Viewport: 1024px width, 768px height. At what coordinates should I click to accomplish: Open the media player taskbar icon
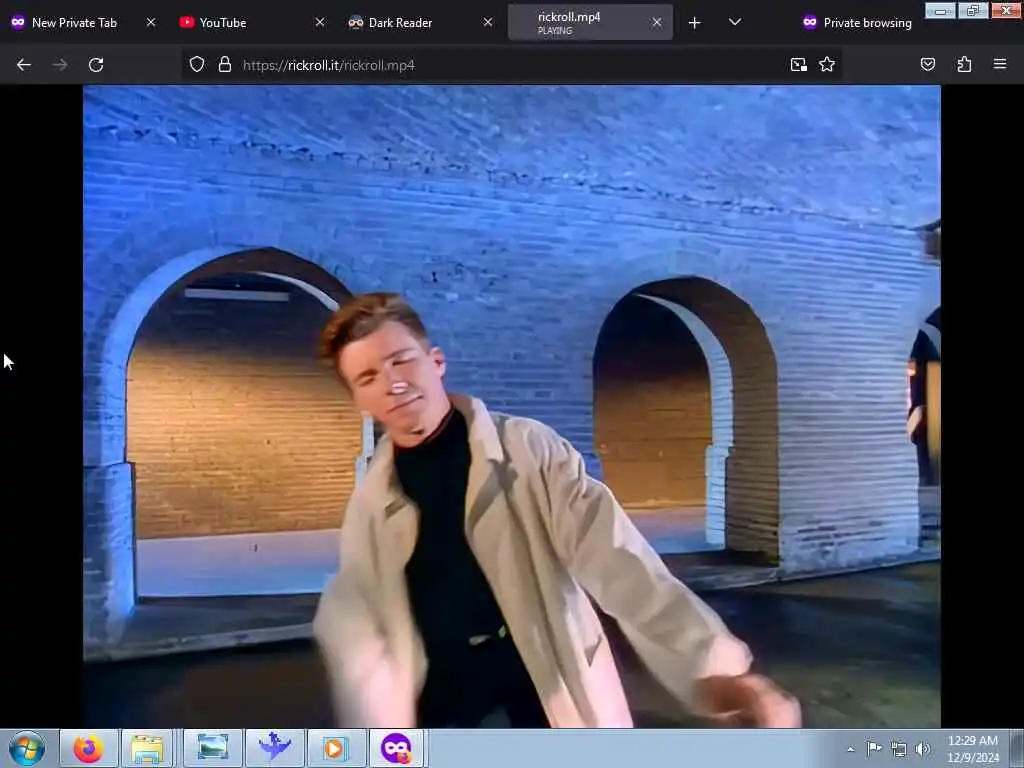coord(335,748)
